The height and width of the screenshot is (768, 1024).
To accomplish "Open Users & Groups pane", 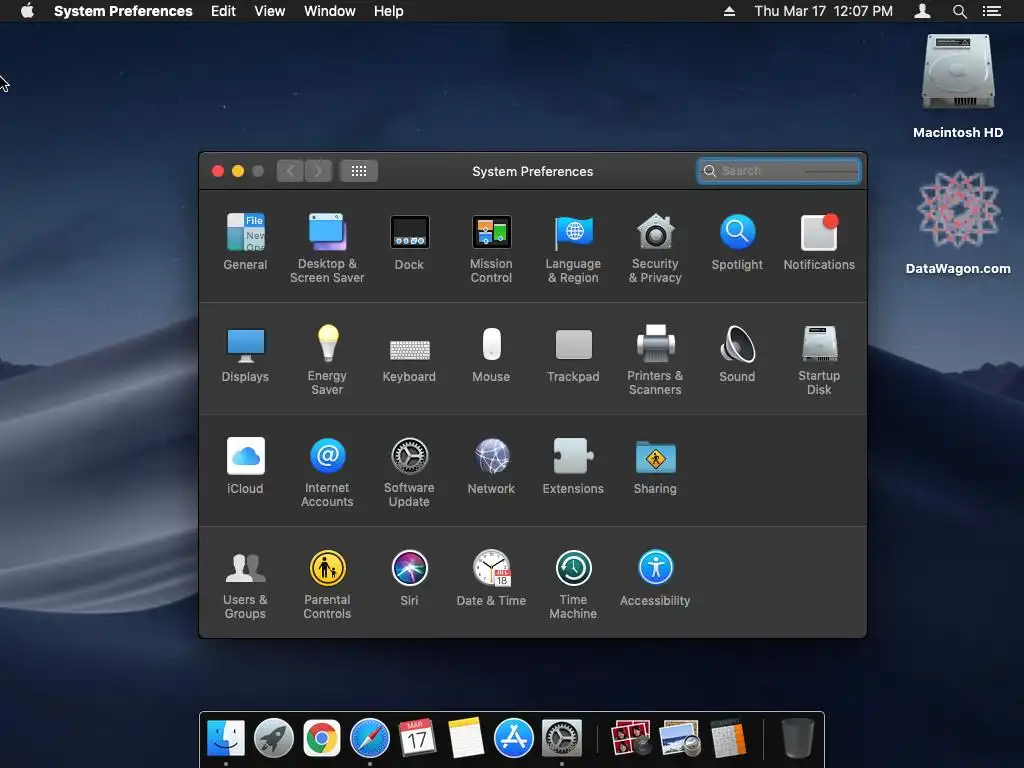I will (x=245, y=584).
